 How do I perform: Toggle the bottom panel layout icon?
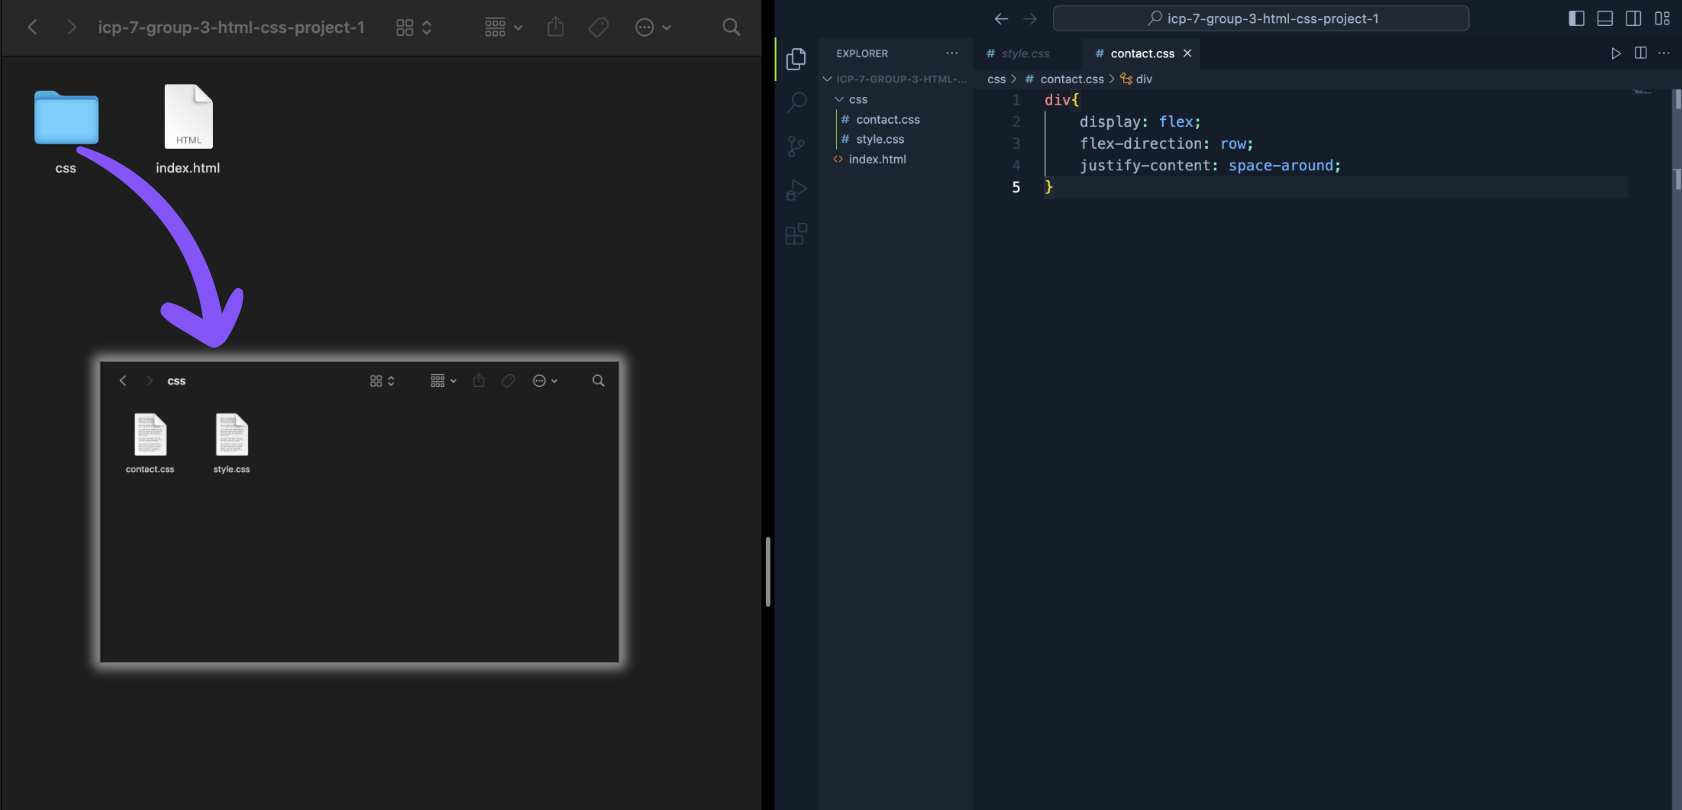[1605, 18]
